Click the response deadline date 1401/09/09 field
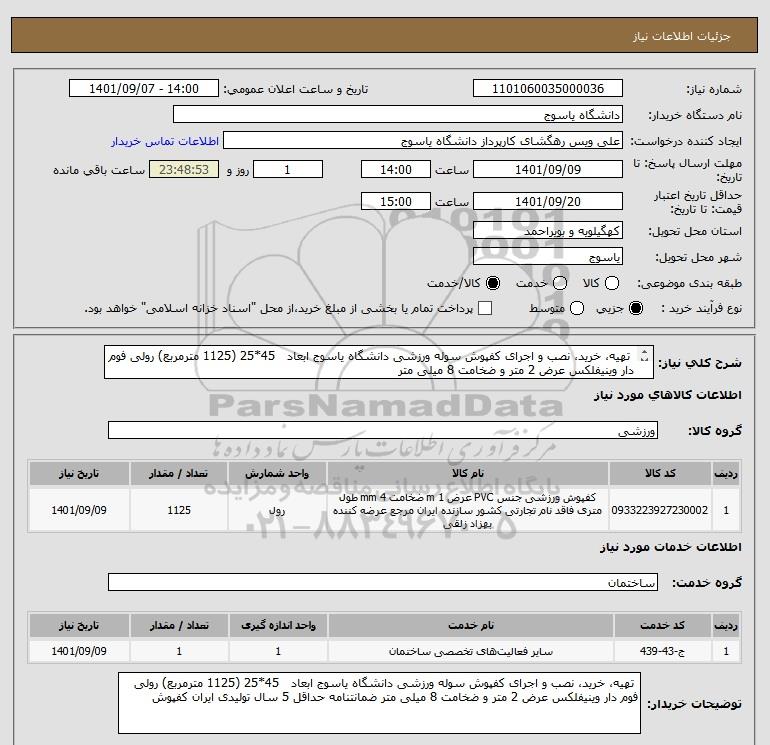This screenshot has height=745, width=770. [x=548, y=169]
